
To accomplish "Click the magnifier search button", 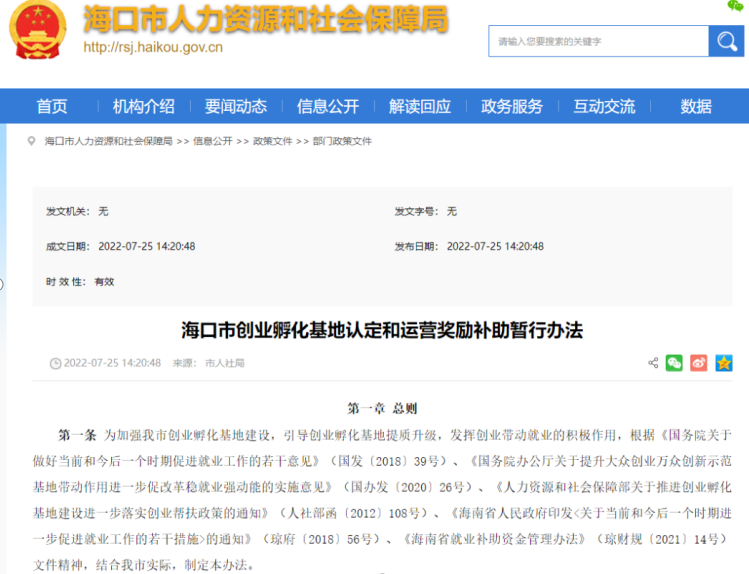I will 726,42.
